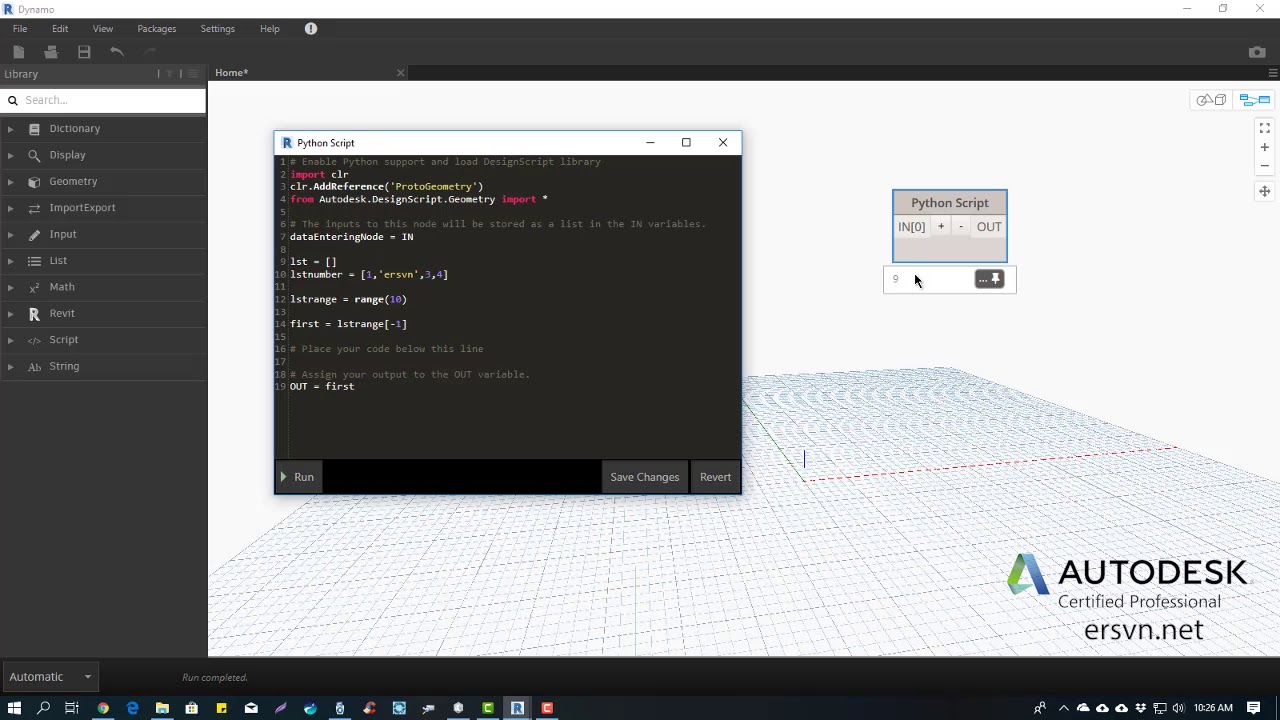Add input port with plus button
The image size is (1280, 720).
(941, 227)
